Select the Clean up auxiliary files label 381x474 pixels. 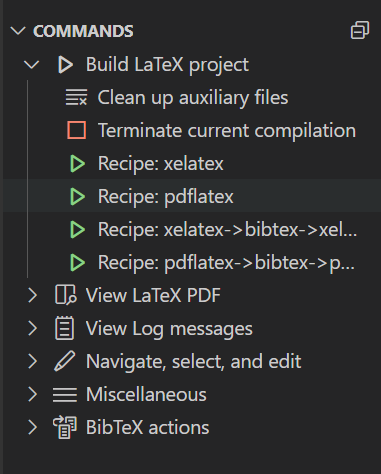pos(193,98)
